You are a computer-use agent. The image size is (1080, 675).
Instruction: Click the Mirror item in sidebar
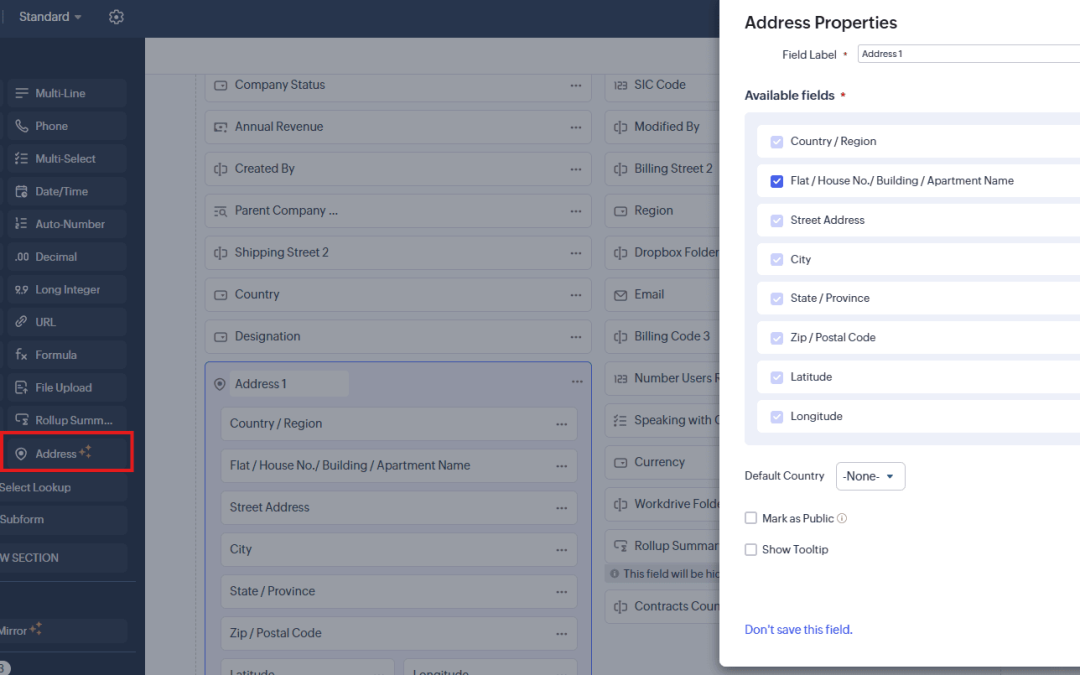tap(63, 630)
